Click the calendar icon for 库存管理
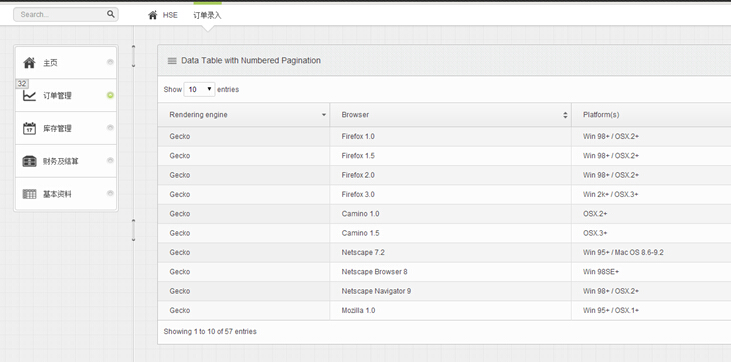Viewport: 731px width, 362px height. coord(29,128)
